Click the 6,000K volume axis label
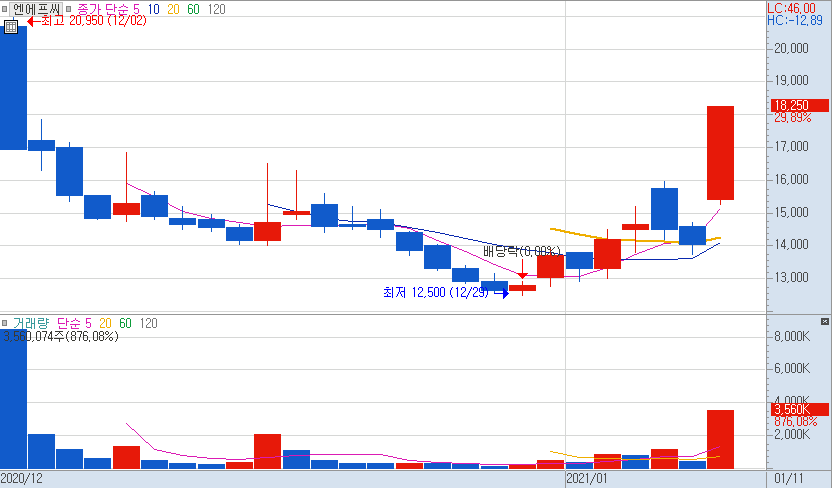The height and width of the screenshot is (488, 832). [x=792, y=369]
